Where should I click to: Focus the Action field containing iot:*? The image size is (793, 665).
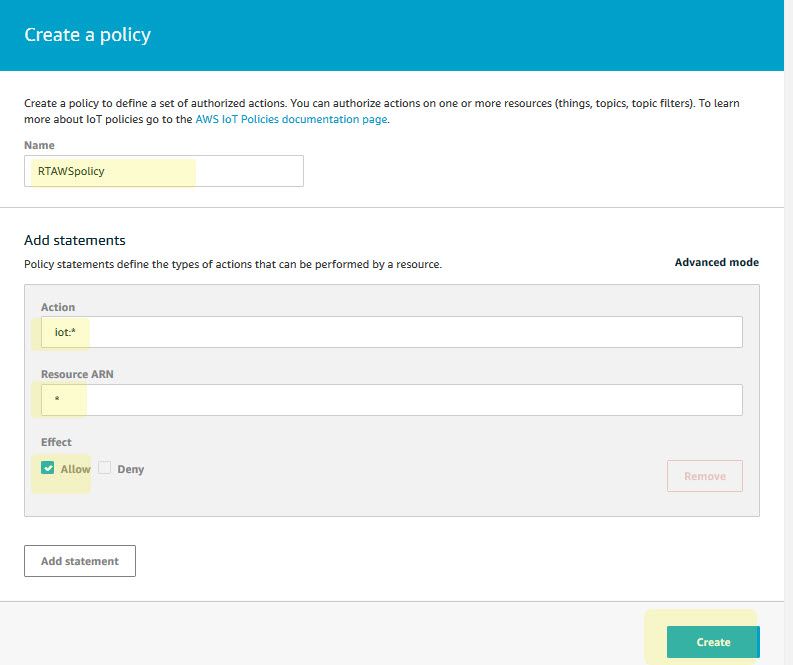pos(391,332)
